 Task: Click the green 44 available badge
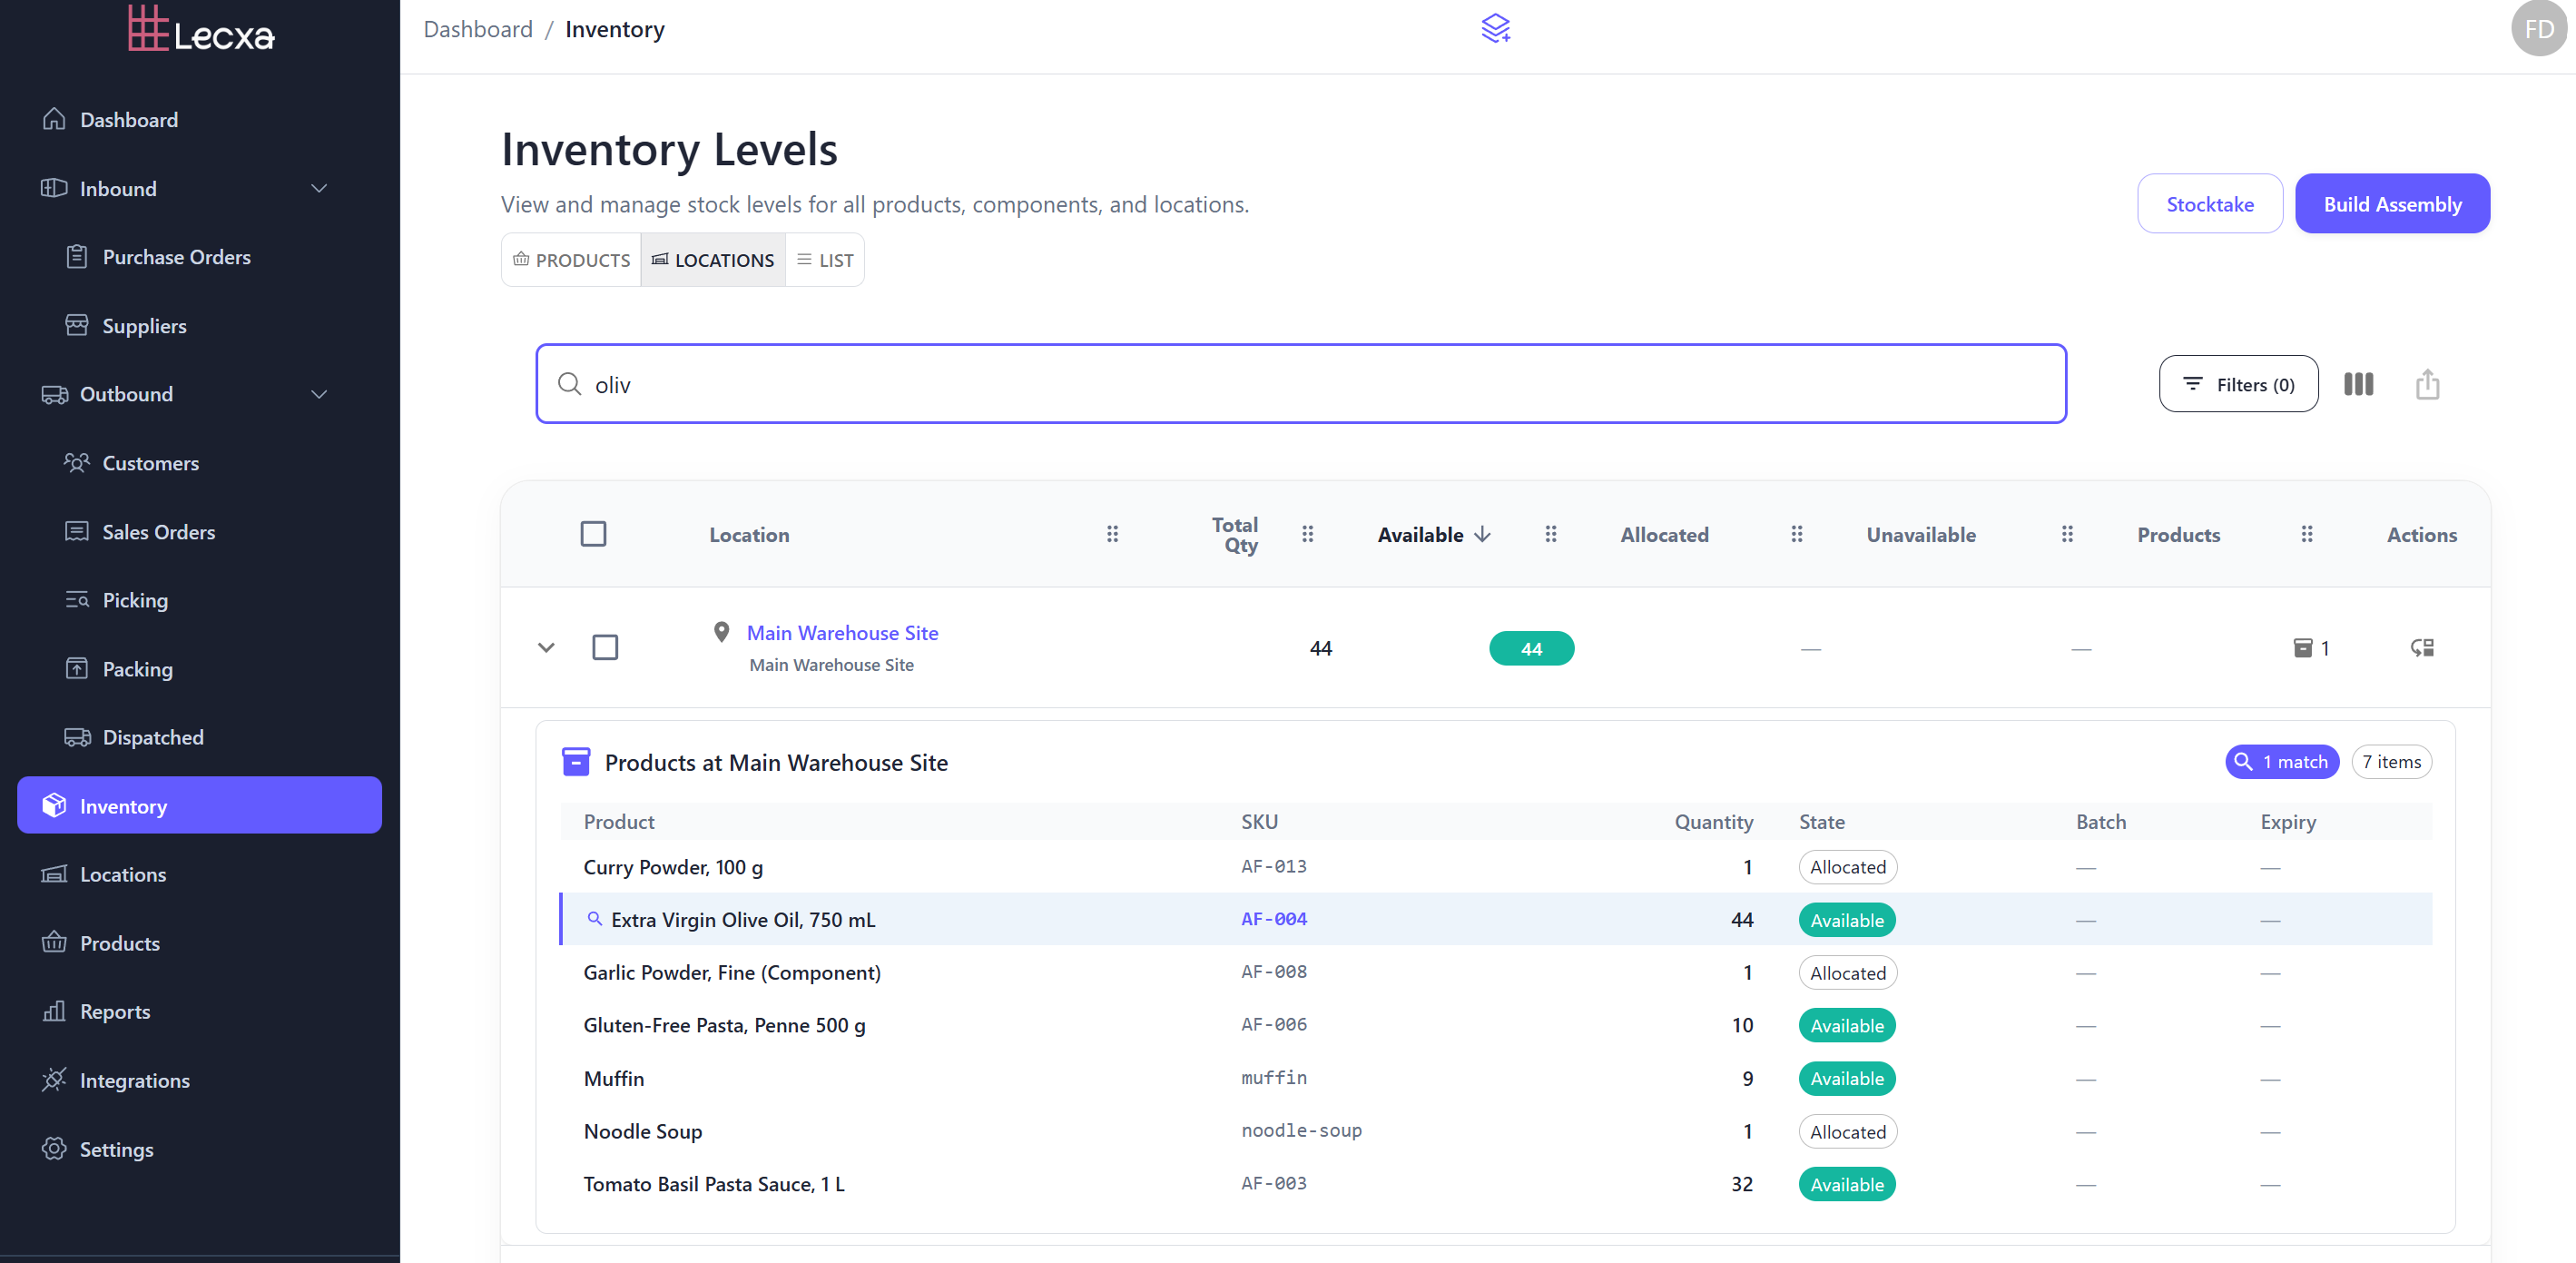point(1530,649)
